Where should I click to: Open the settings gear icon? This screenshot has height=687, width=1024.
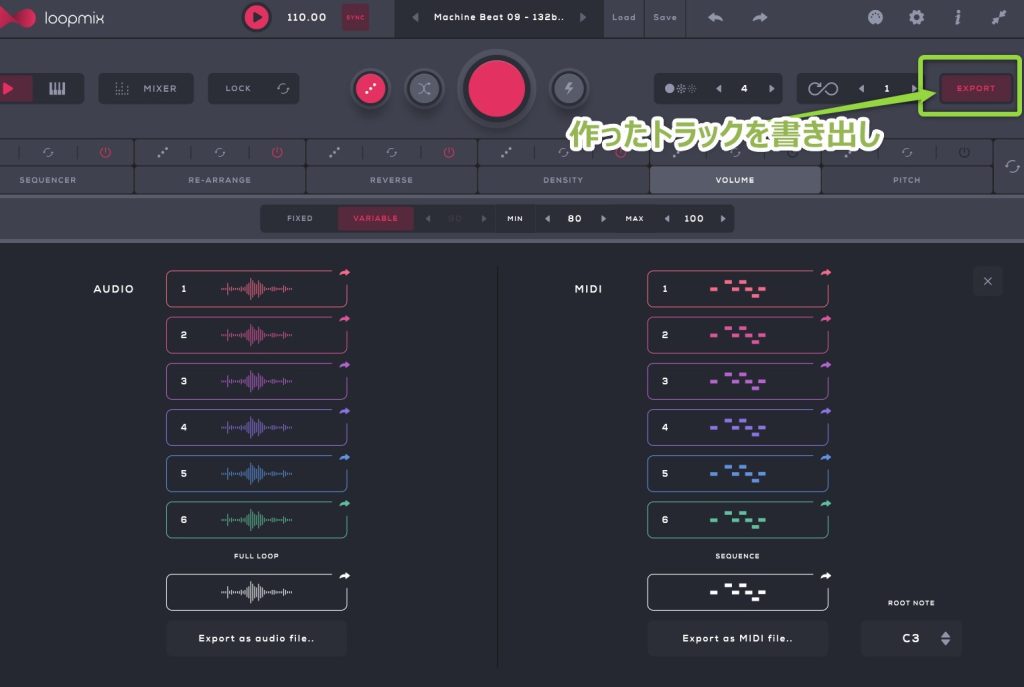click(916, 17)
